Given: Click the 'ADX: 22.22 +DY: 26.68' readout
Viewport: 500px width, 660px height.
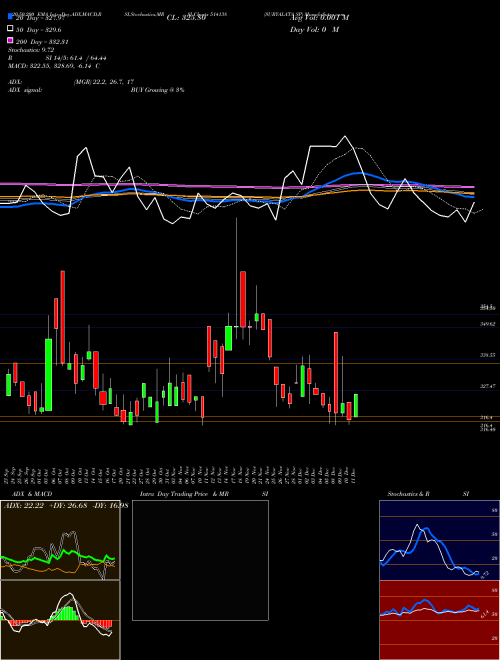Looking at the screenshot, I should pos(45,506).
